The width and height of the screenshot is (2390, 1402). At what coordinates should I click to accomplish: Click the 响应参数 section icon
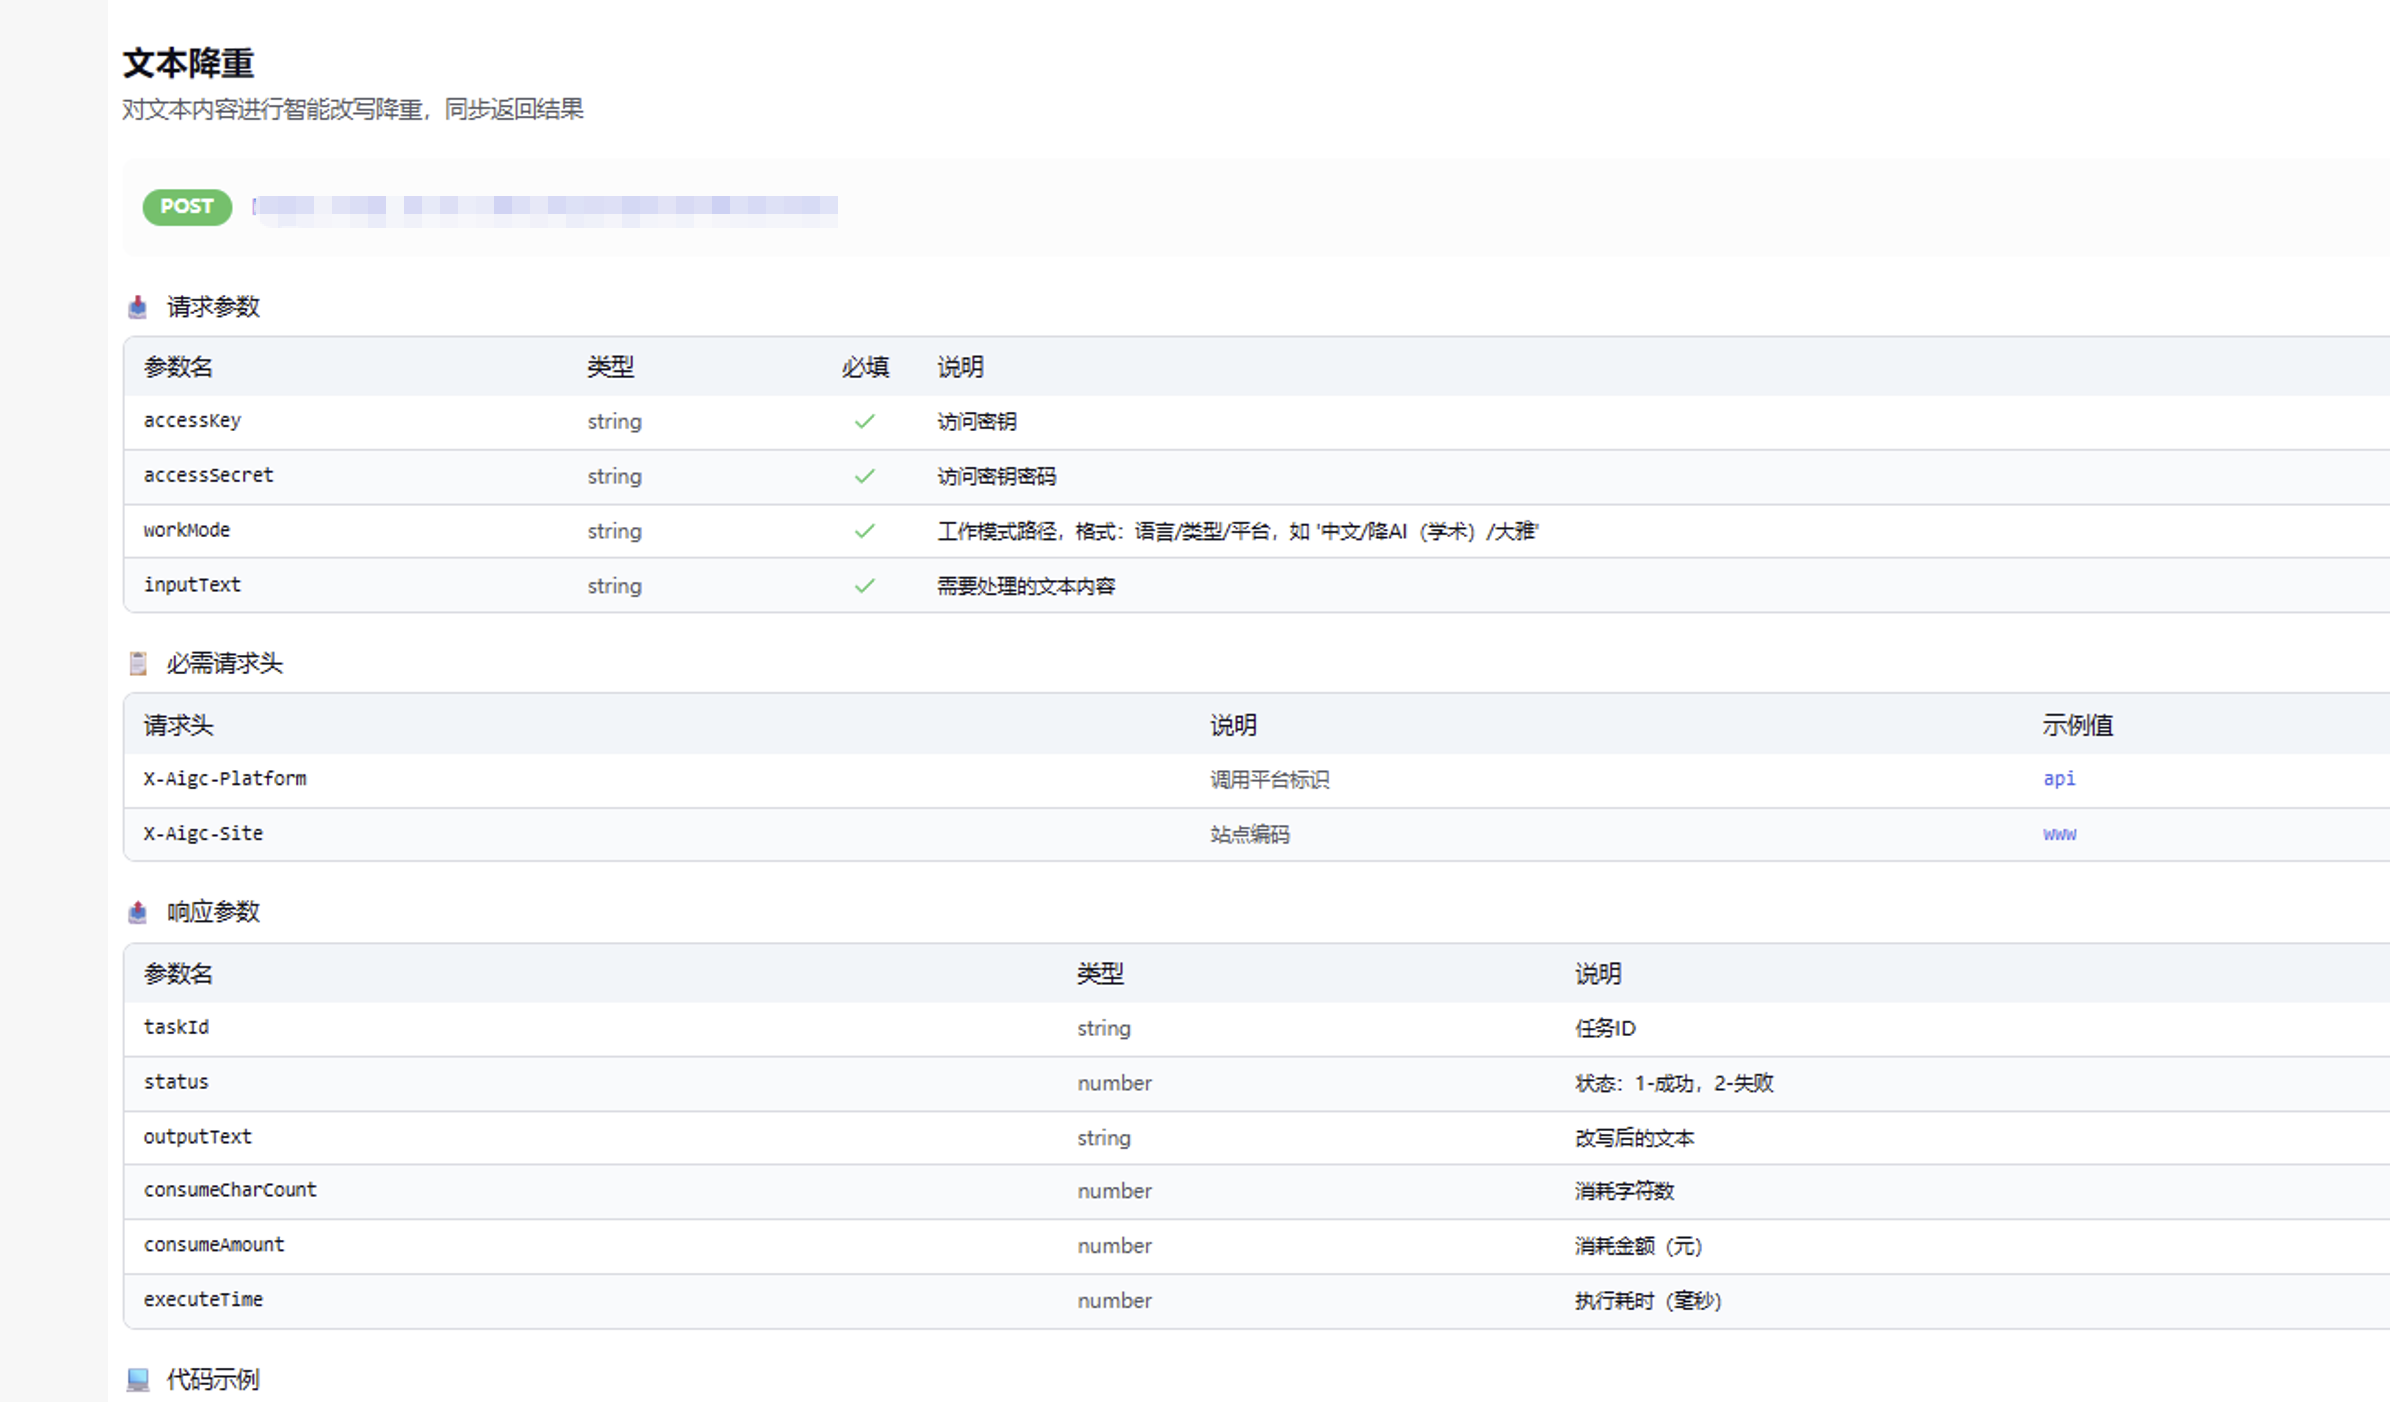(138, 912)
